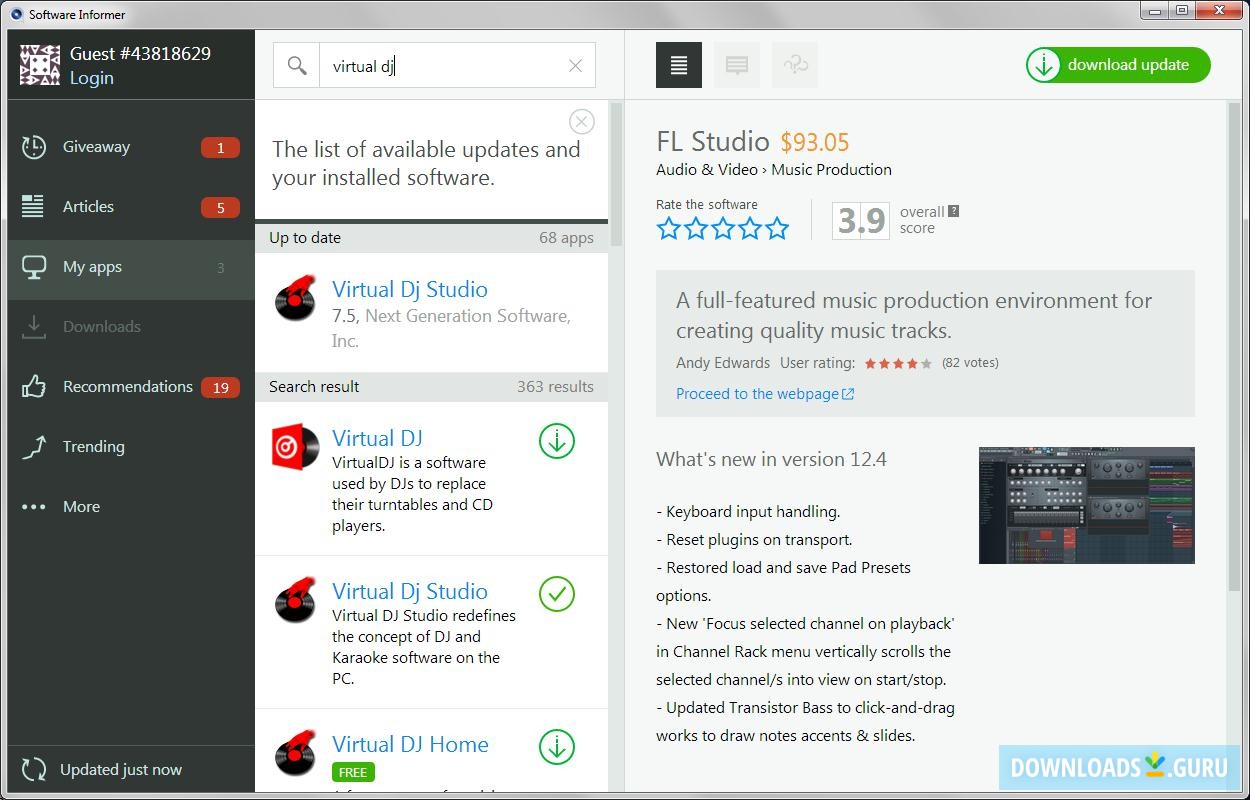
Task: Click the Downloads arrow icon in sidebar
Action: (x=34, y=327)
